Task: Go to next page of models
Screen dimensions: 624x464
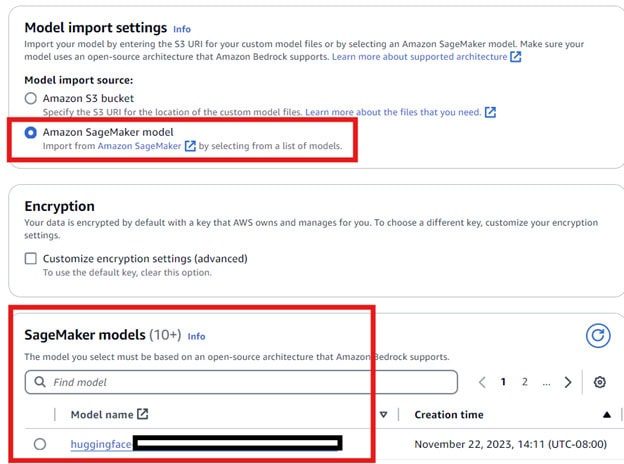Action: coord(568,382)
